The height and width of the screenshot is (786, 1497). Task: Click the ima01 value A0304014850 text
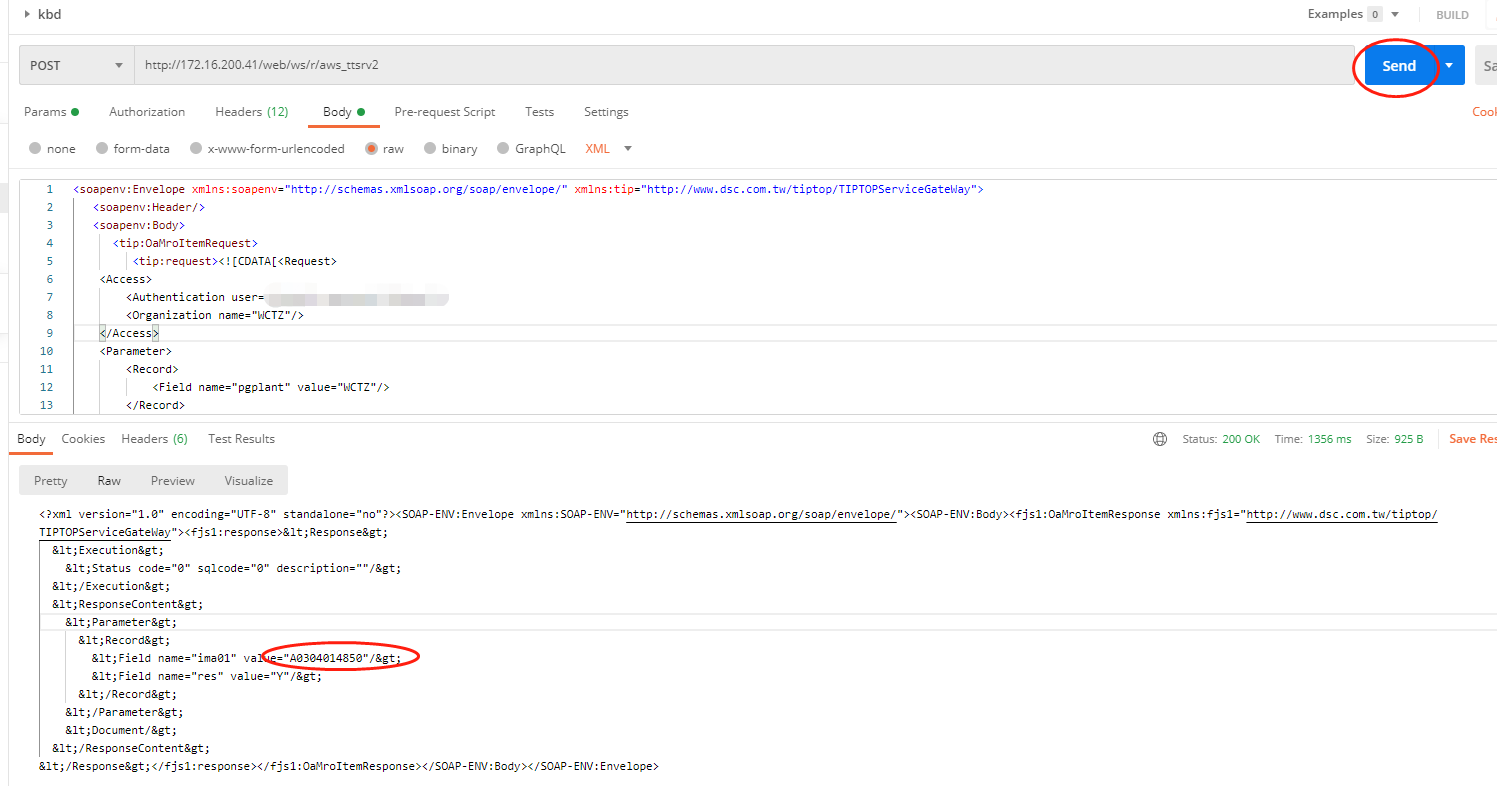[x=326, y=658]
